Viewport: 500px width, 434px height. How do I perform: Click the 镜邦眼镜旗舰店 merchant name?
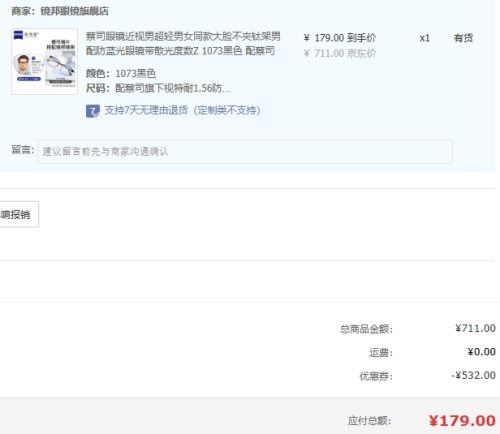(x=74, y=11)
